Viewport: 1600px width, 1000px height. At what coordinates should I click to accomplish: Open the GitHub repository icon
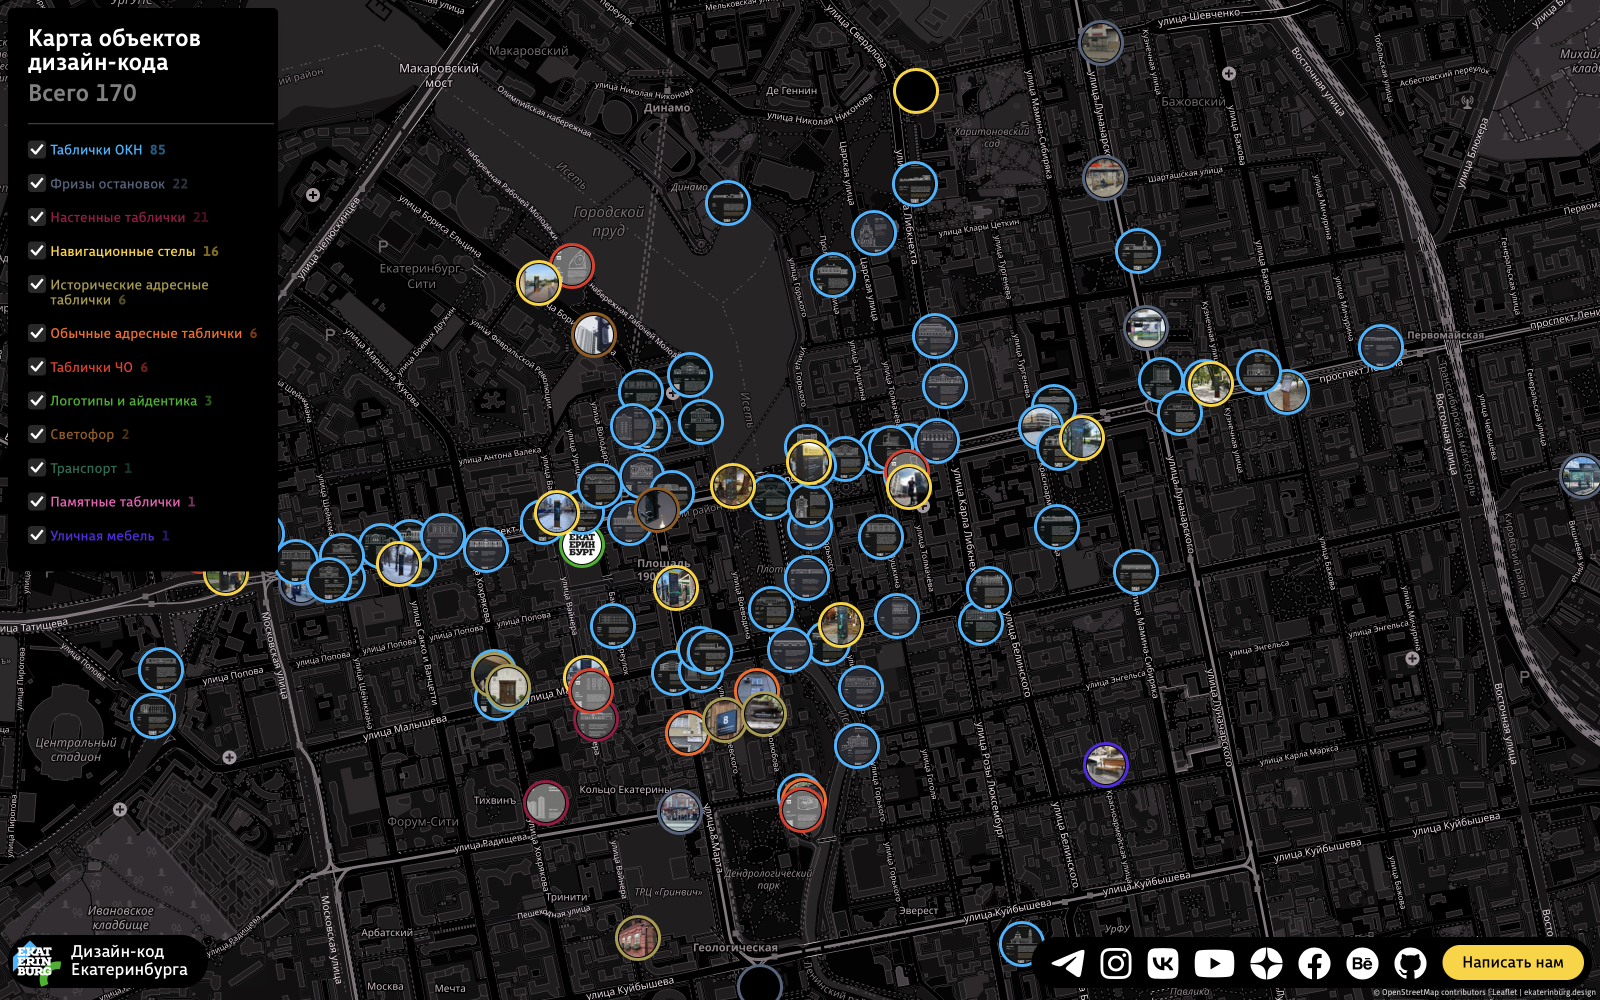pyautogui.click(x=1409, y=964)
